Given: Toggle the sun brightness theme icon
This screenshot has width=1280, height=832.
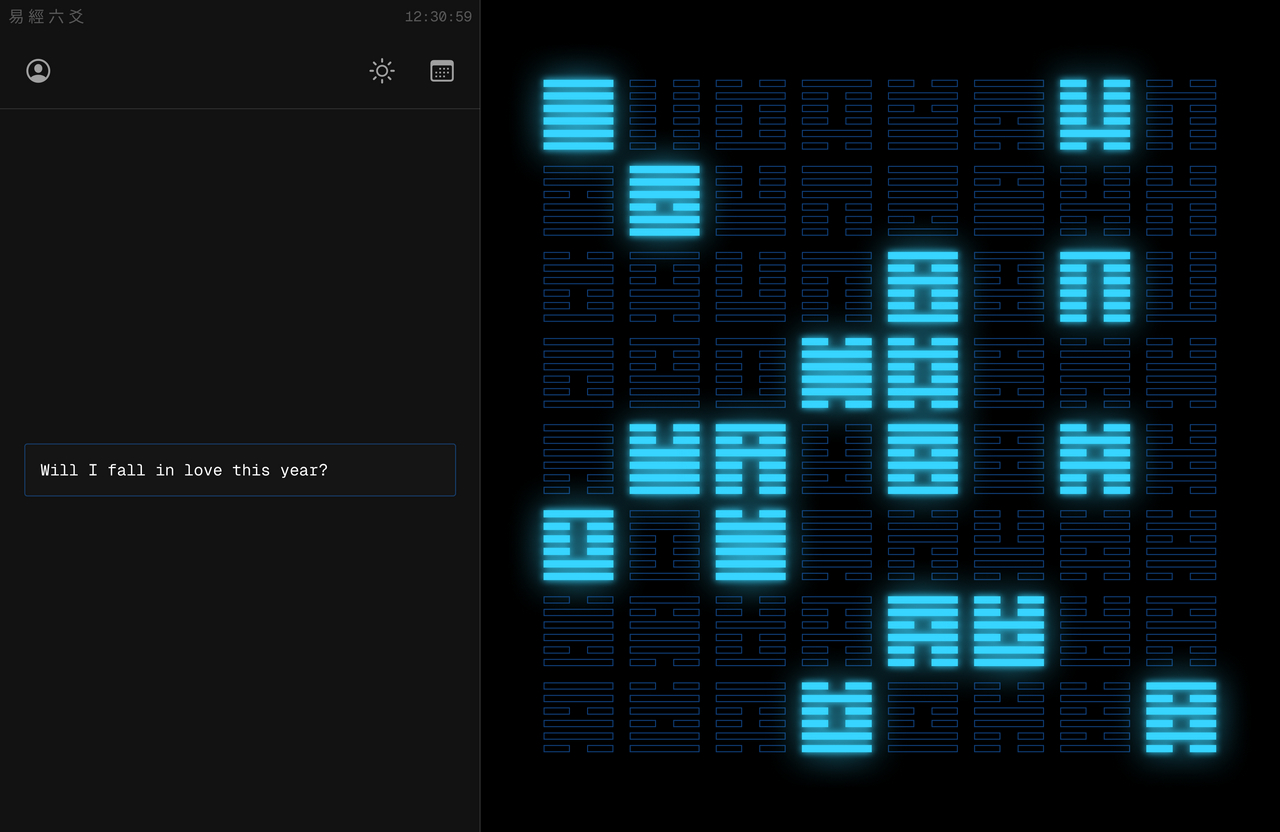Looking at the screenshot, I should pos(382,71).
